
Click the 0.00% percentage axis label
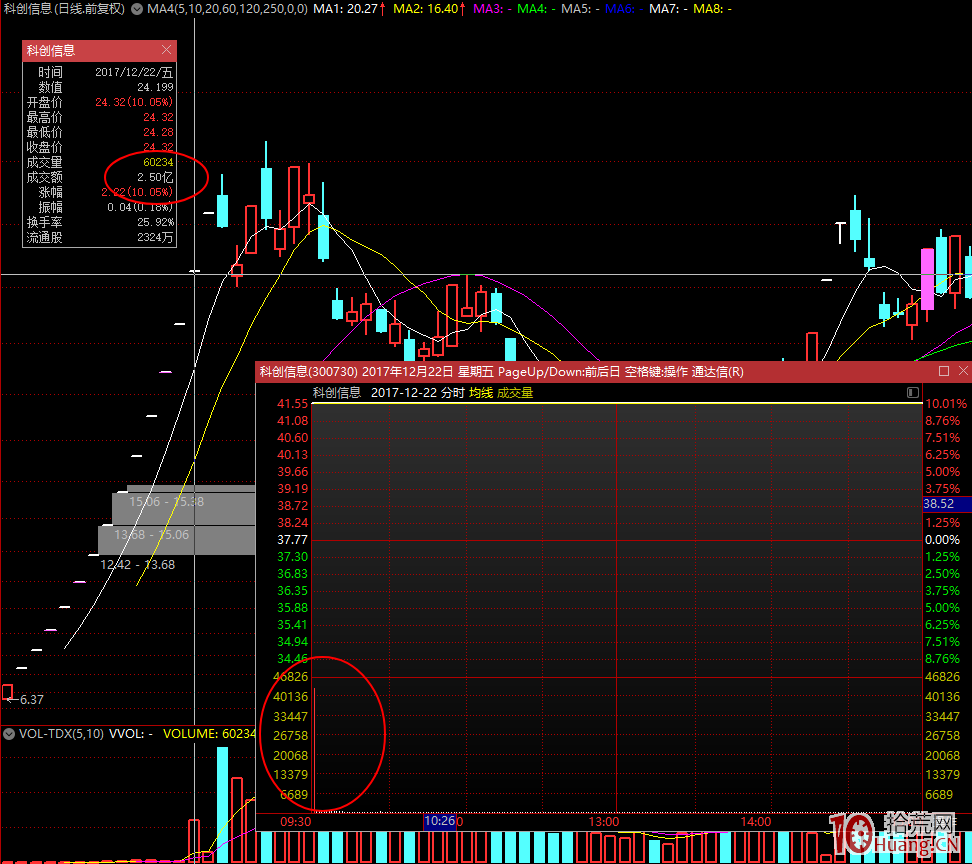pyautogui.click(x=942, y=540)
